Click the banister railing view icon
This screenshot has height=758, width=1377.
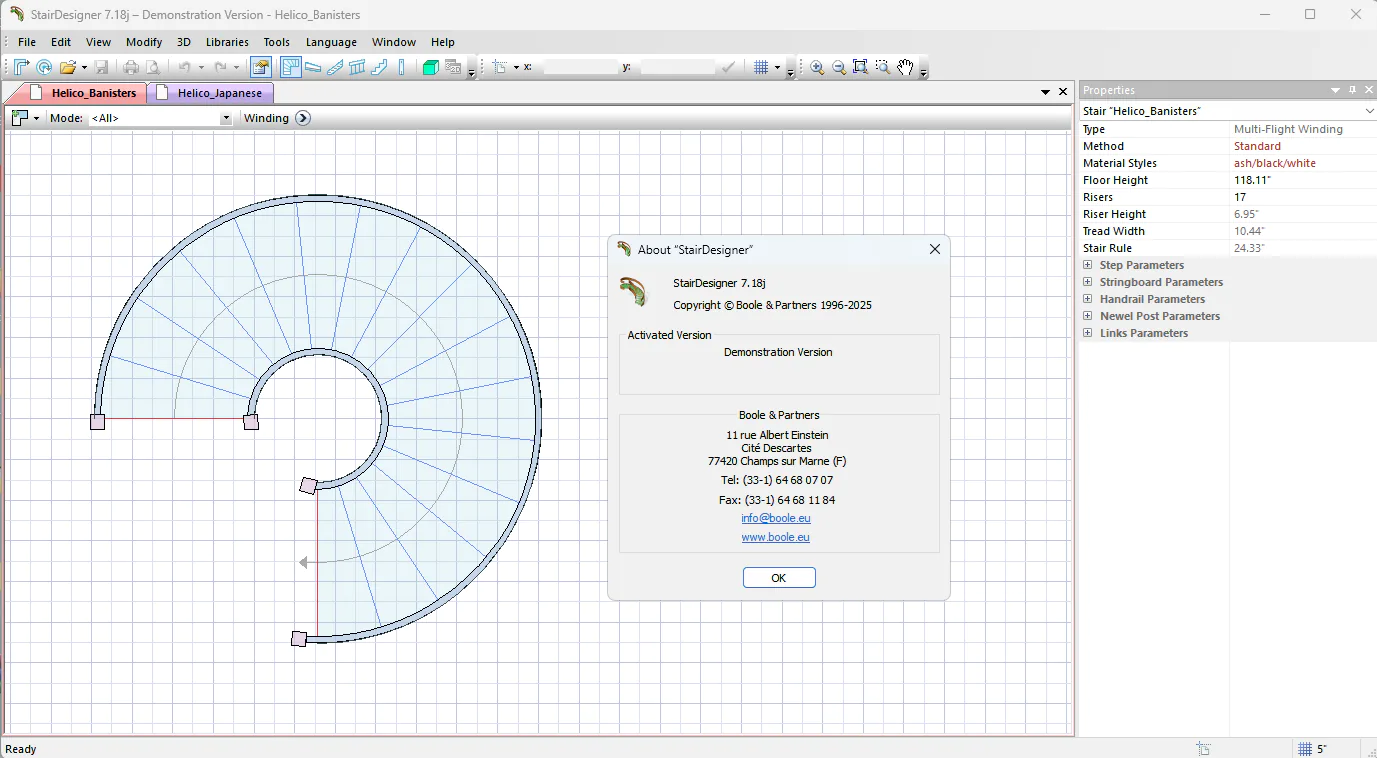coord(357,67)
